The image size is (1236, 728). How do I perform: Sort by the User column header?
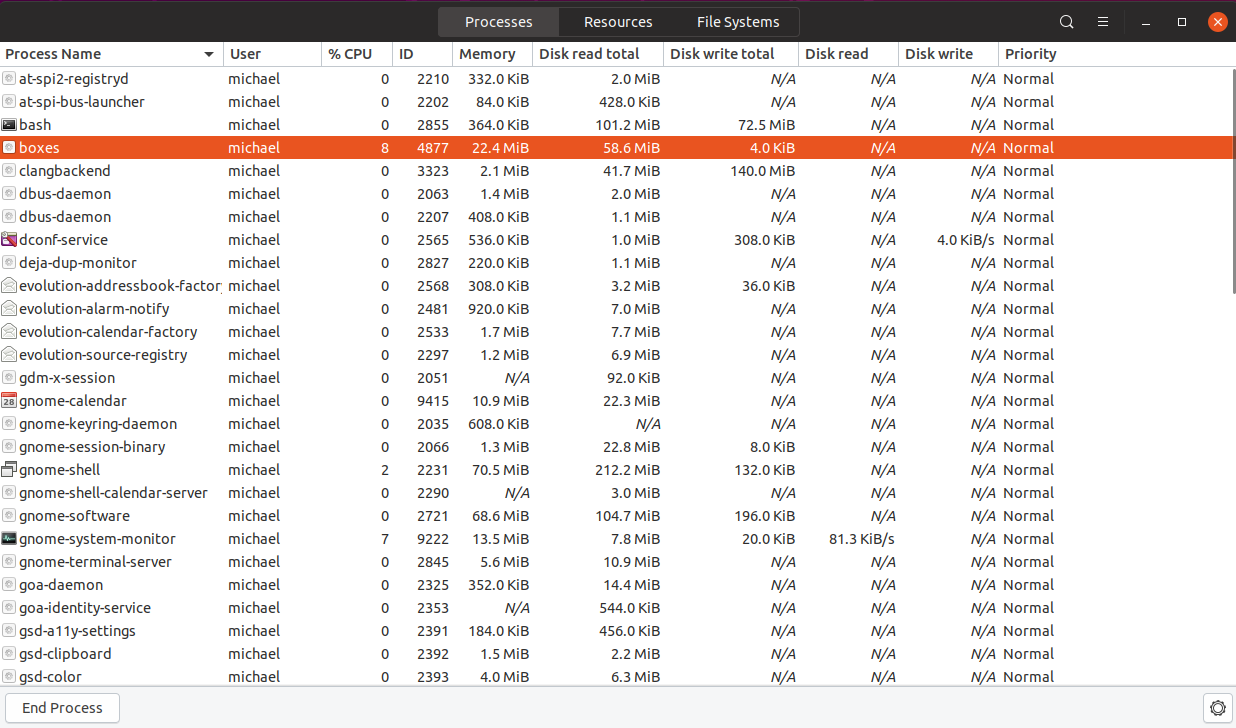273,54
